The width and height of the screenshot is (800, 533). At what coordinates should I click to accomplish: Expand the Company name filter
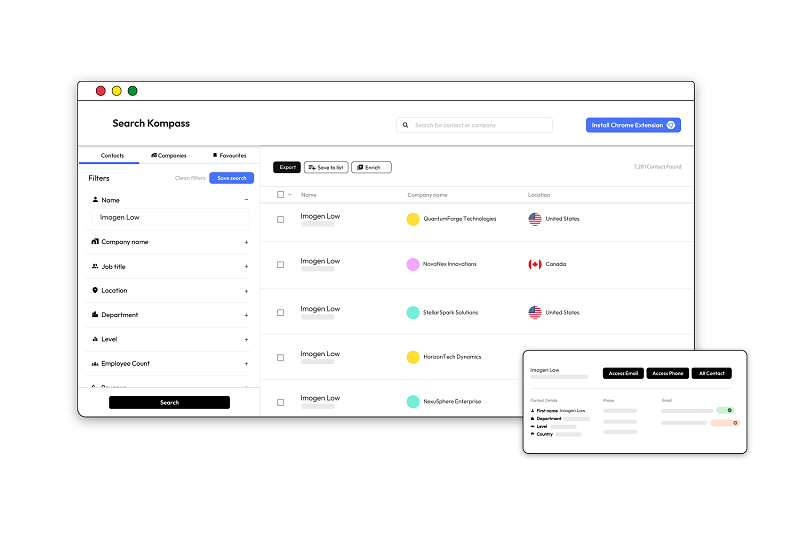246,242
